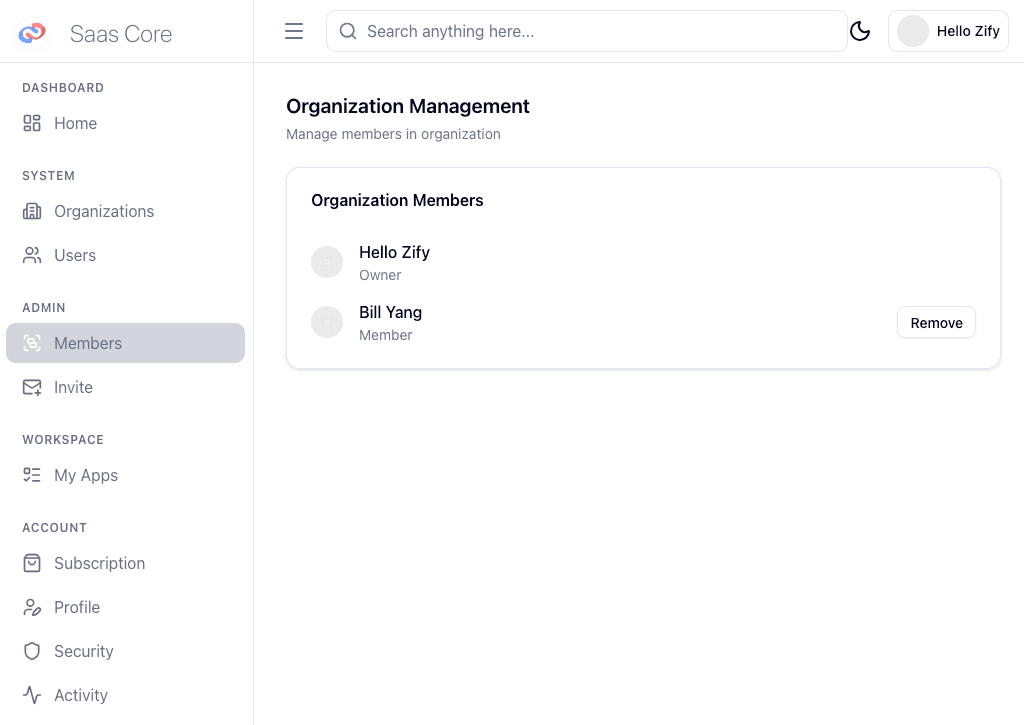Click the Activity pulse icon
1024x725 pixels.
(x=32, y=695)
